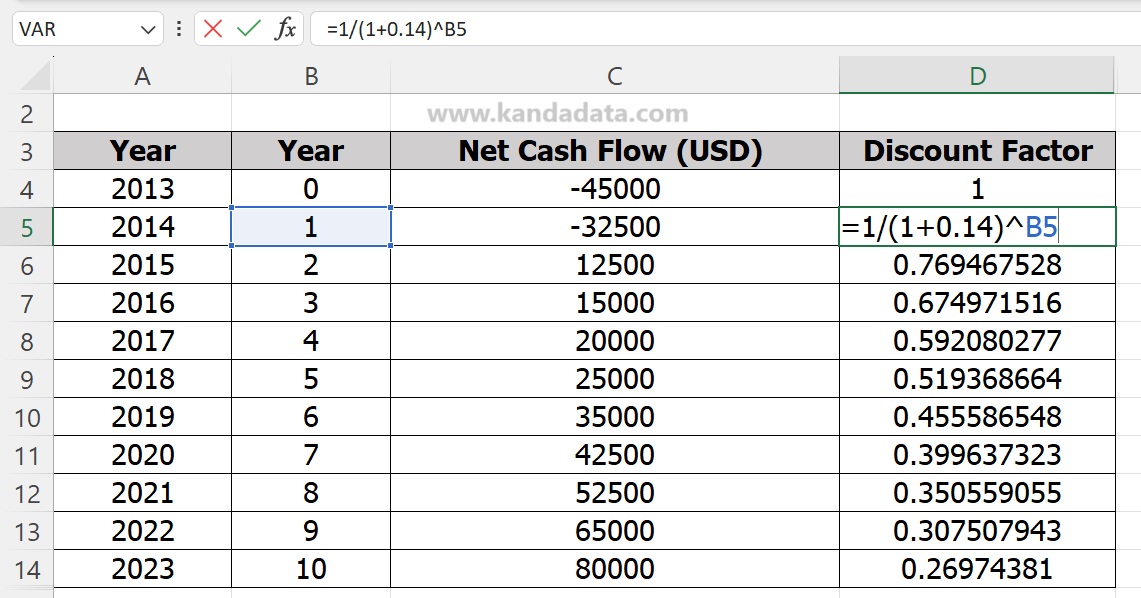The width and height of the screenshot is (1141, 598).
Task: Select the cell with 80000 cash flow
Action: [614, 569]
